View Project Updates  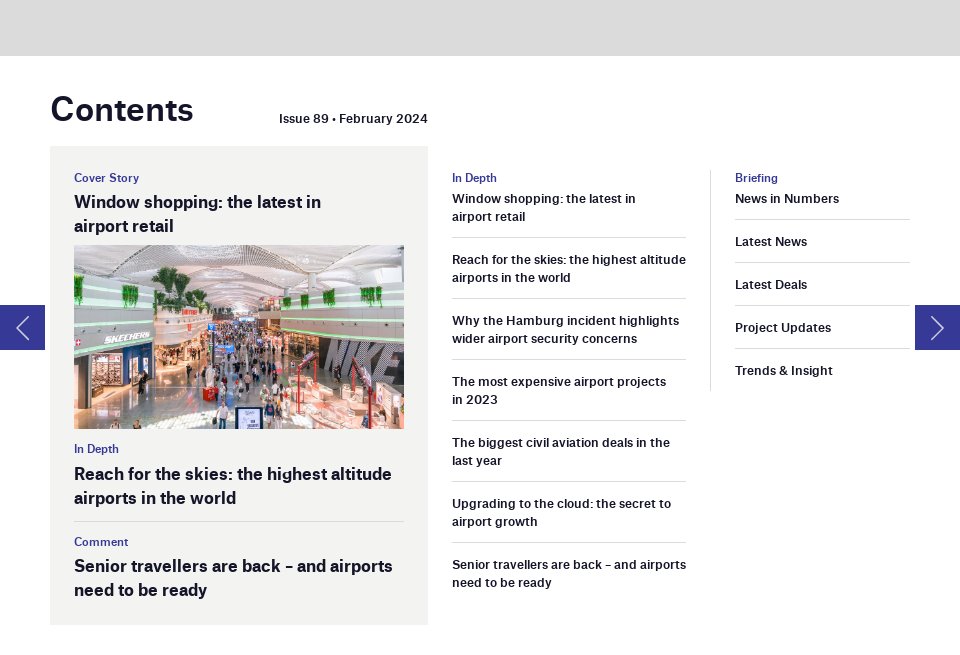click(x=783, y=328)
